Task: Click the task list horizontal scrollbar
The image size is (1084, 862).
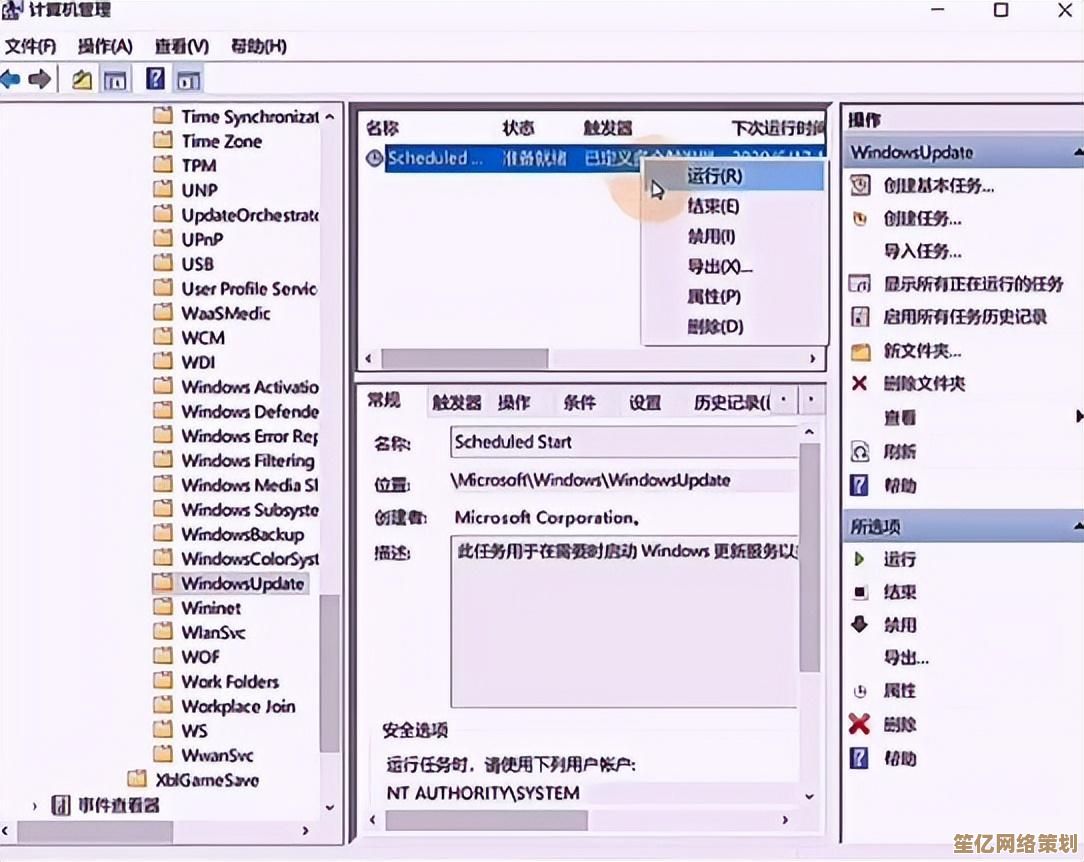Action: [x=464, y=358]
